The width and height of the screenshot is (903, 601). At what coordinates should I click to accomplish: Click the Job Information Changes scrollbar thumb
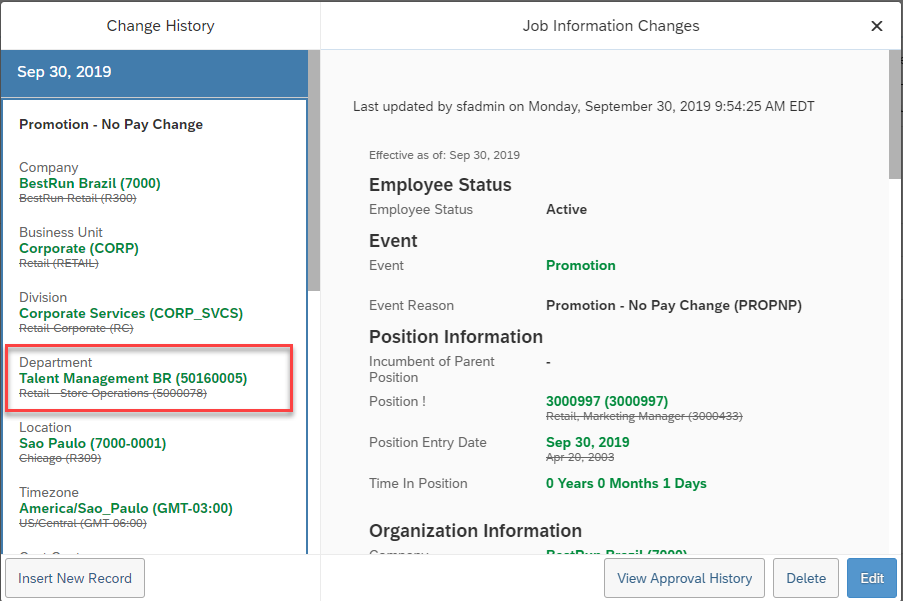point(895,115)
